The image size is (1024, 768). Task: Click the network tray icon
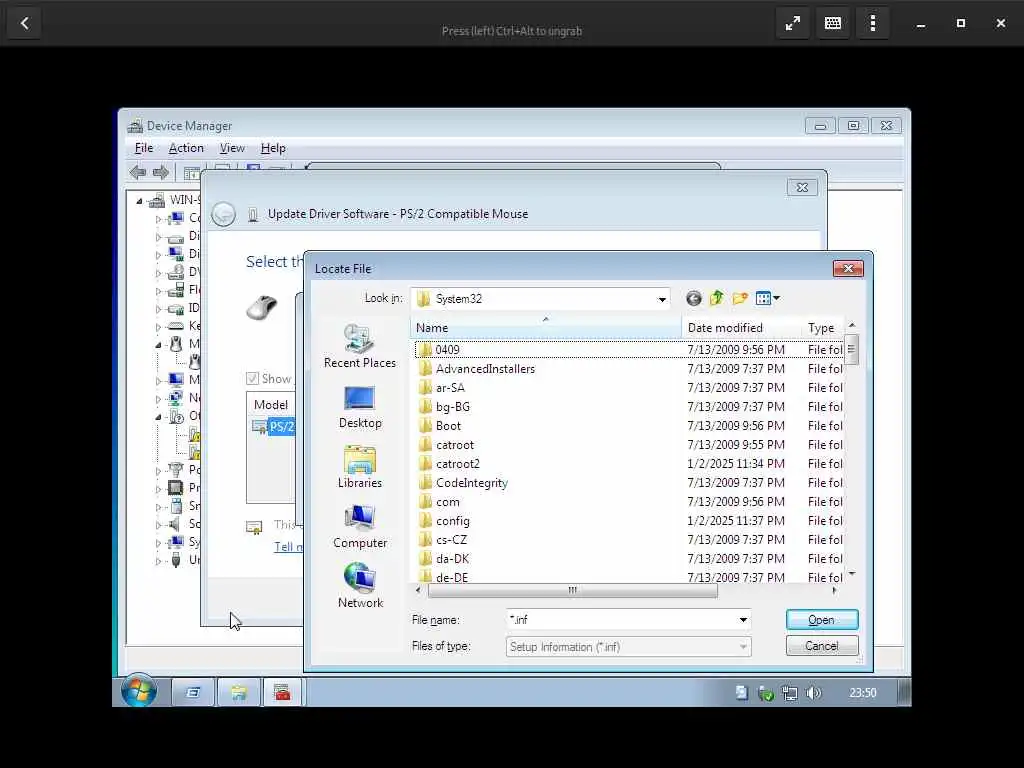pos(790,693)
